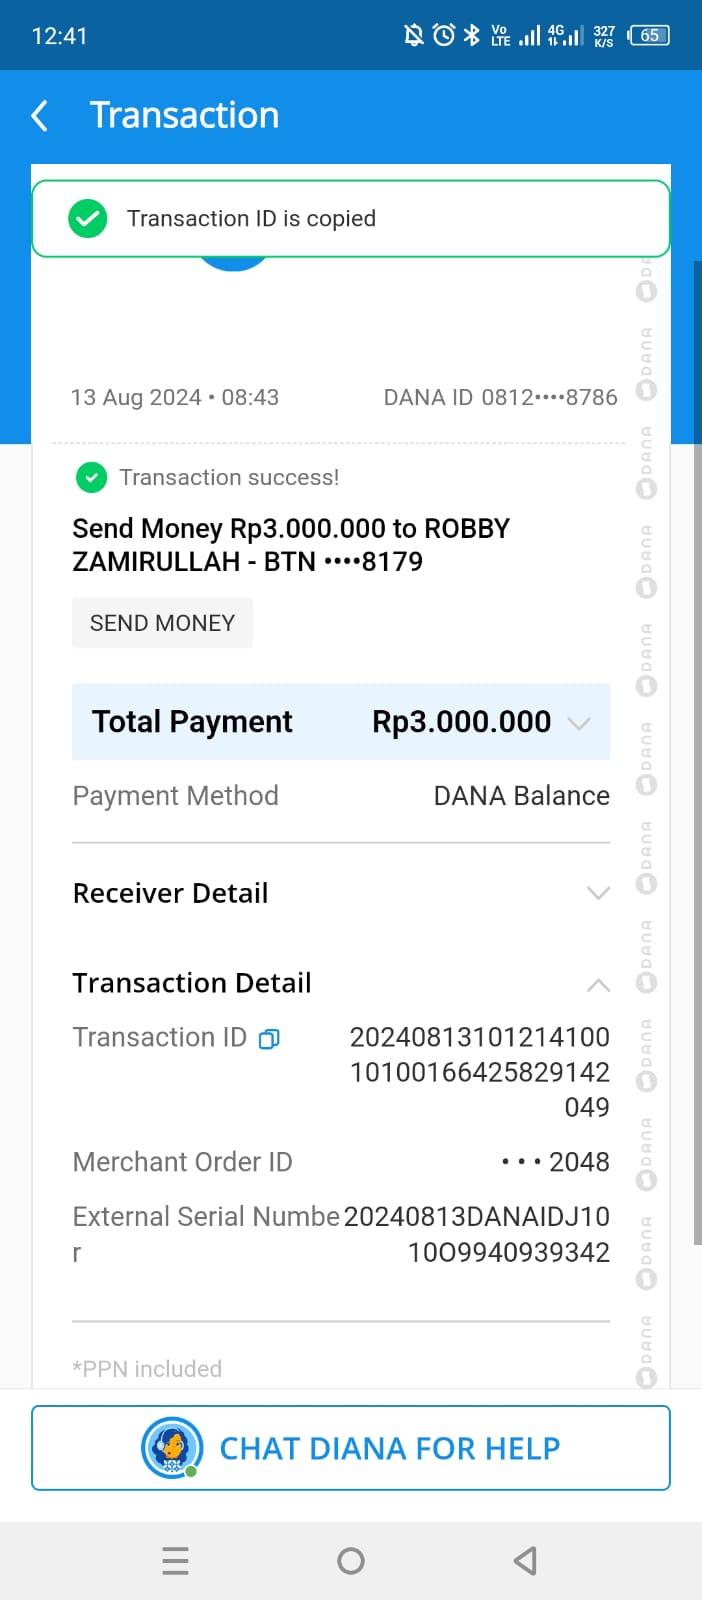
Task: Expand the Receiver Detail section
Action: pos(597,893)
